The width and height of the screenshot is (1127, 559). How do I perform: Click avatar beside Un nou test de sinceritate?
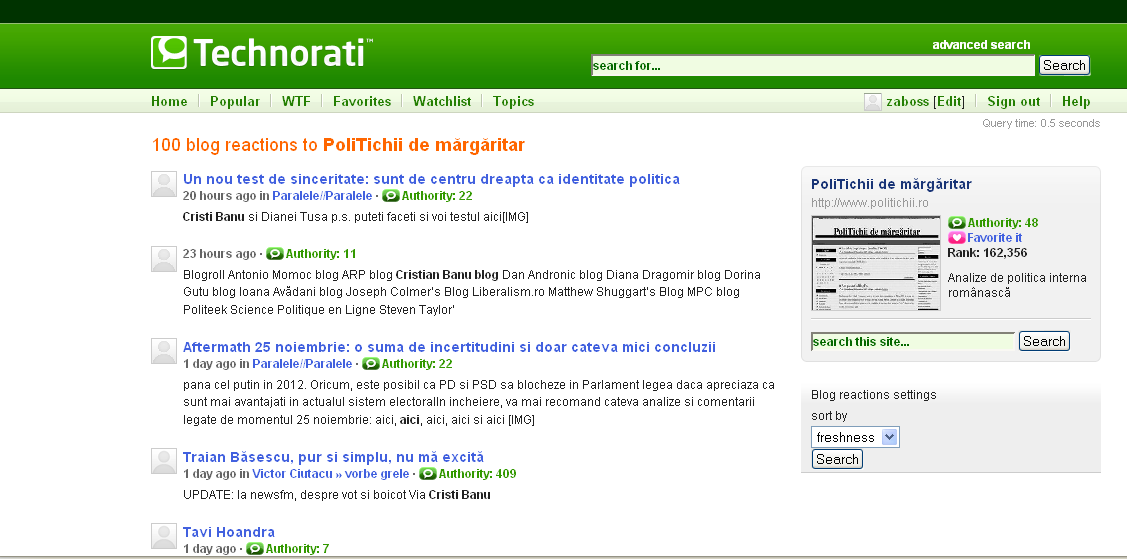click(x=164, y=184)
